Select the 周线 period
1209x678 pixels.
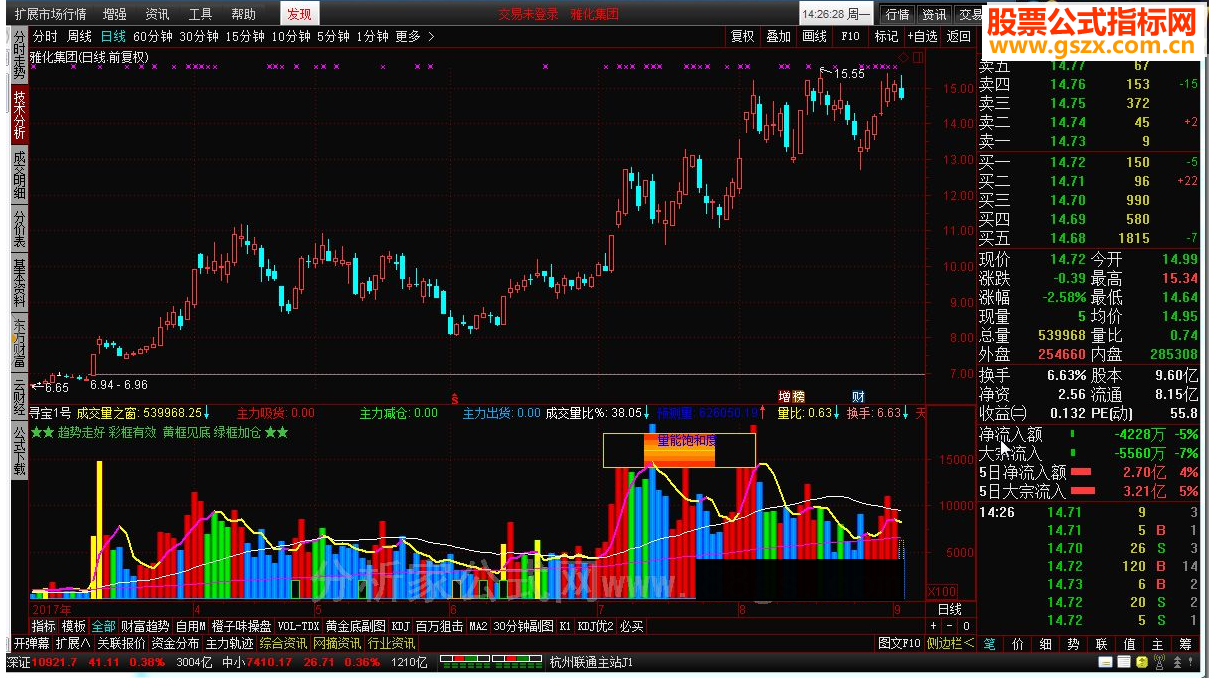click(x=80, y=37)
